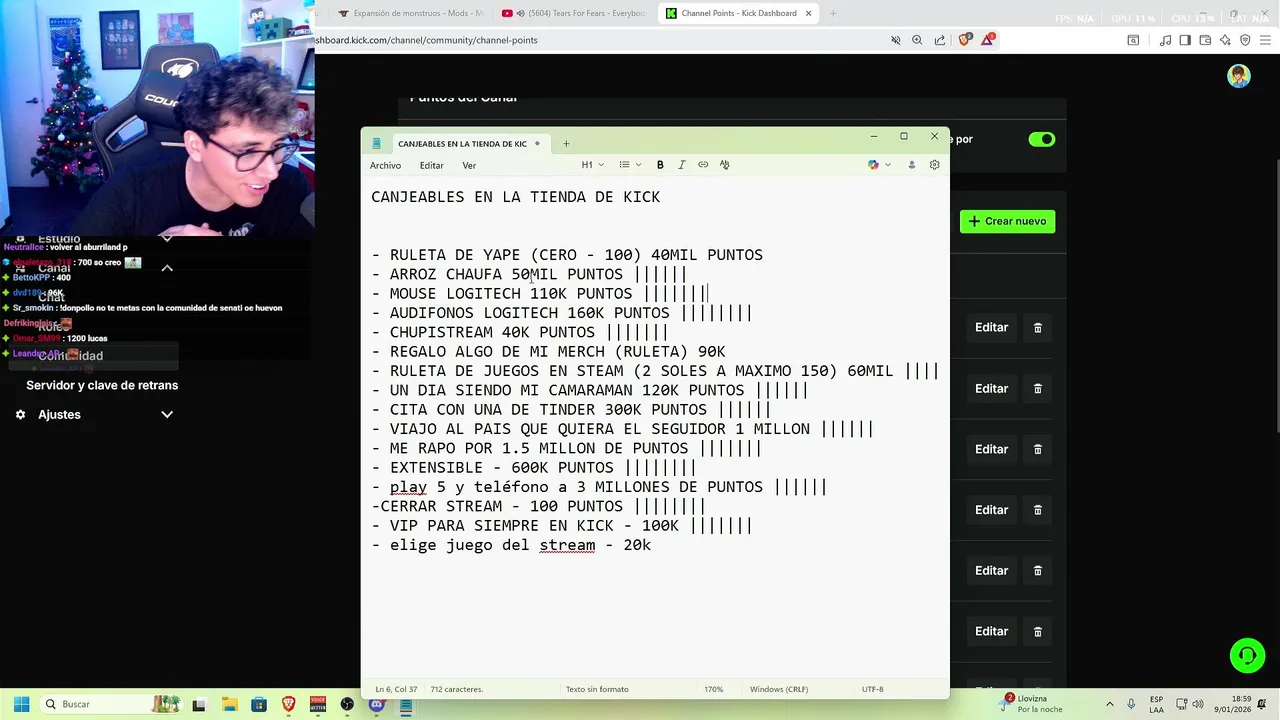Open OBS Studio from taskbar
The height and width of the screenshot is (720, 1280).
tap(347, 704)
